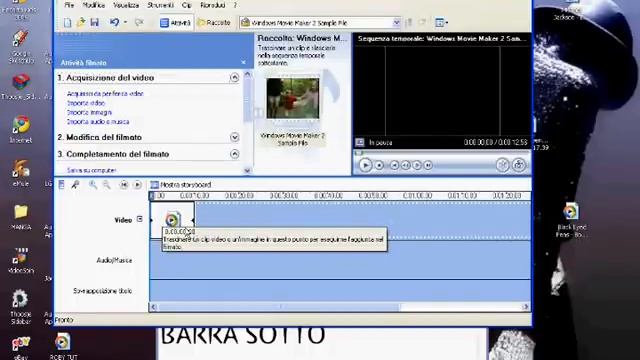The image size is (640, 360).
Task: Click the Undo arrow icon
Action: coord(114,22)
